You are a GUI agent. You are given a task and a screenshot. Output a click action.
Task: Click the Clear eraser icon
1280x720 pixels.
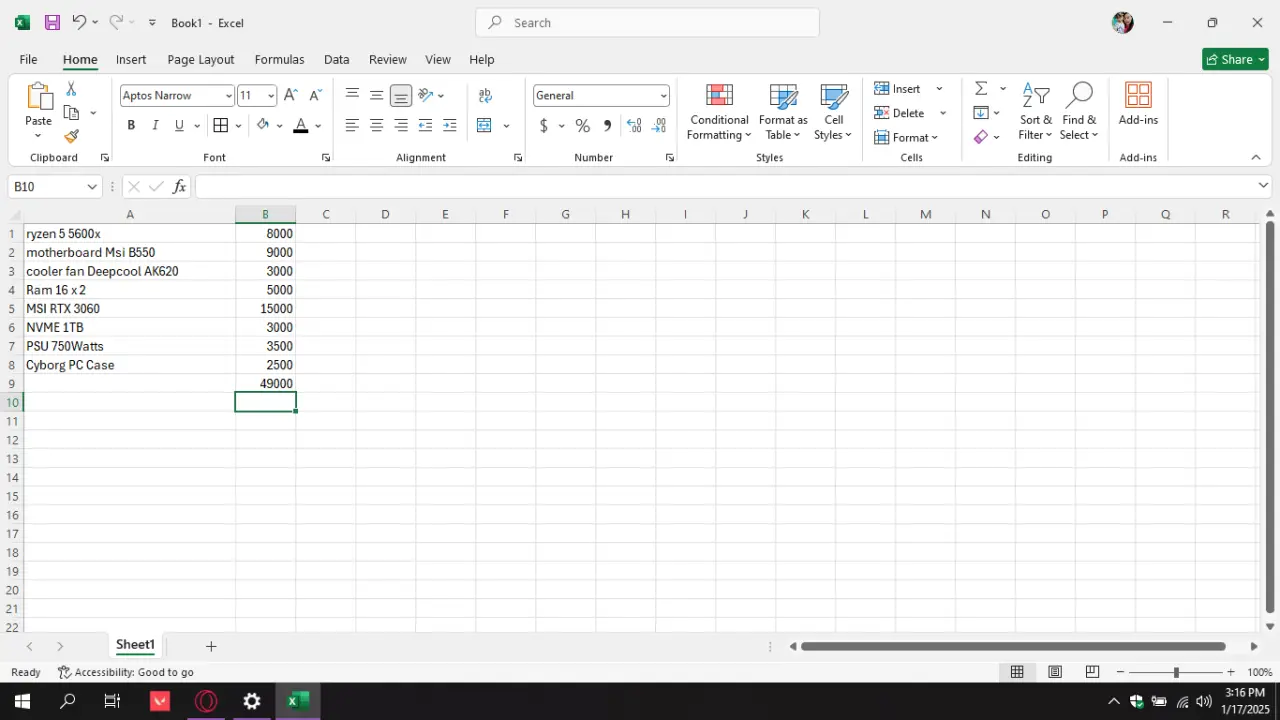(x=981, y=137)
